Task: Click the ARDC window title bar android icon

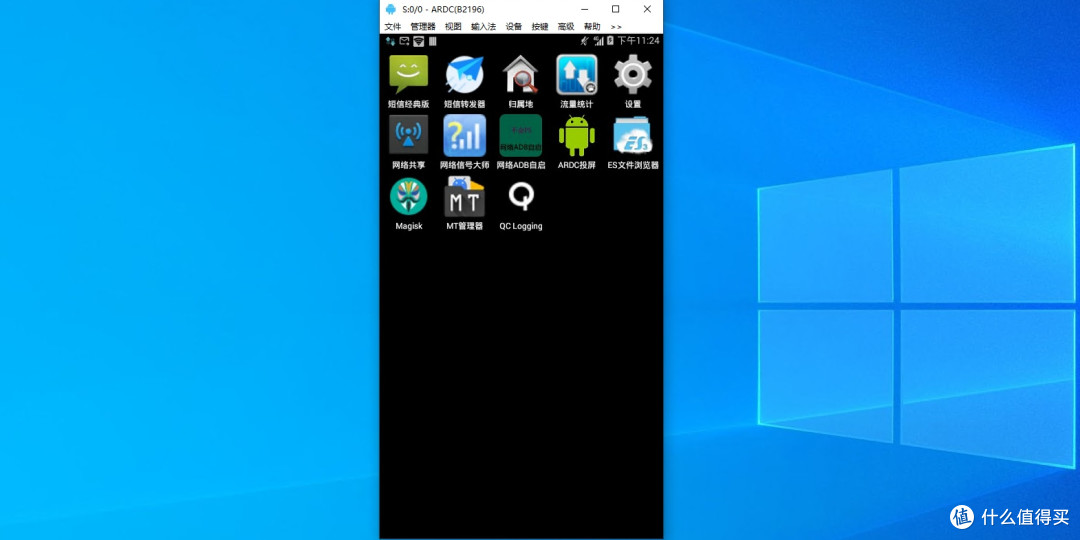Action: [x=391, y=9]
